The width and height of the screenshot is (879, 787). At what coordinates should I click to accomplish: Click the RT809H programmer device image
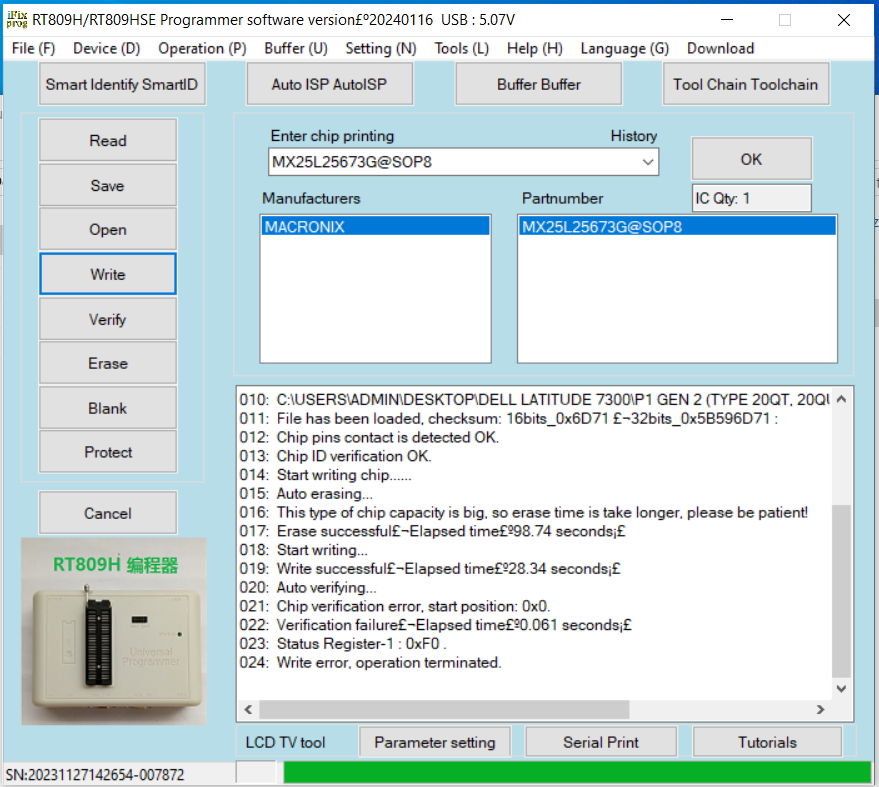[x=114, y=630]
